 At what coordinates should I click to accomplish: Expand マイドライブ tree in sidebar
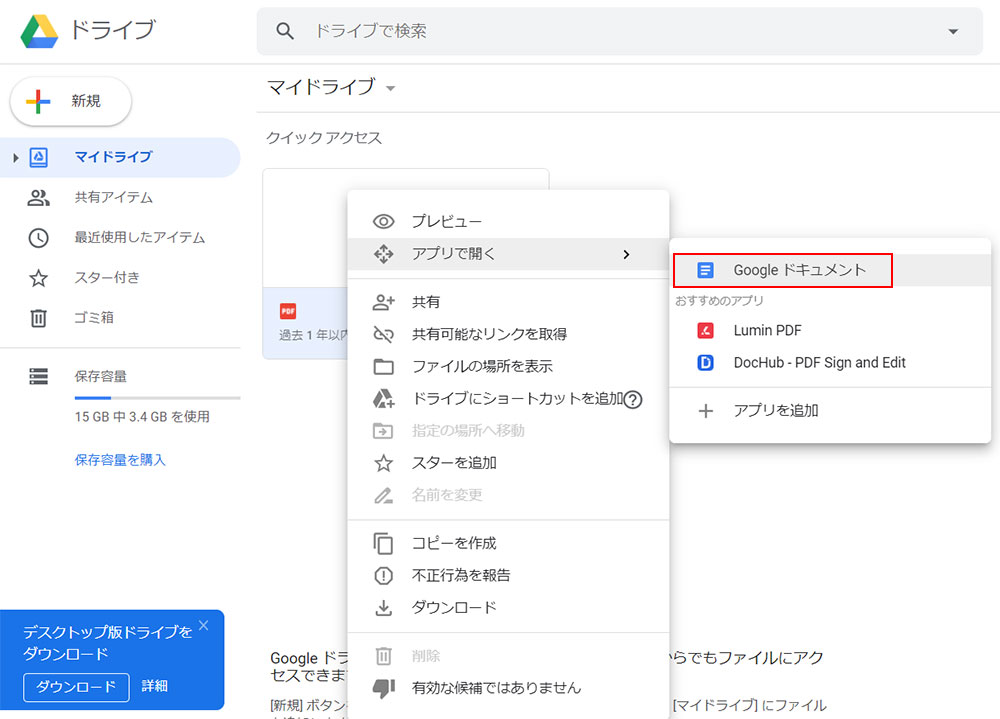pos(16,158)
